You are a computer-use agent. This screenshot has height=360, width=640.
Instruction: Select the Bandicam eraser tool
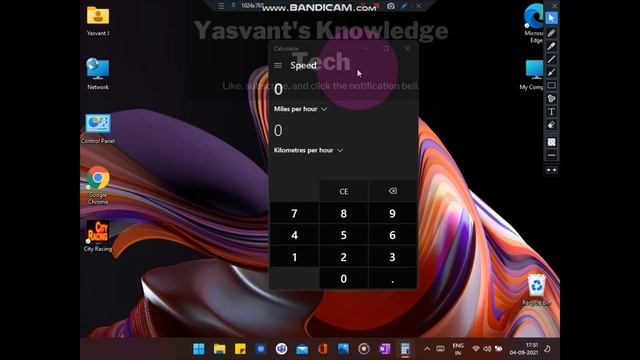551,125
